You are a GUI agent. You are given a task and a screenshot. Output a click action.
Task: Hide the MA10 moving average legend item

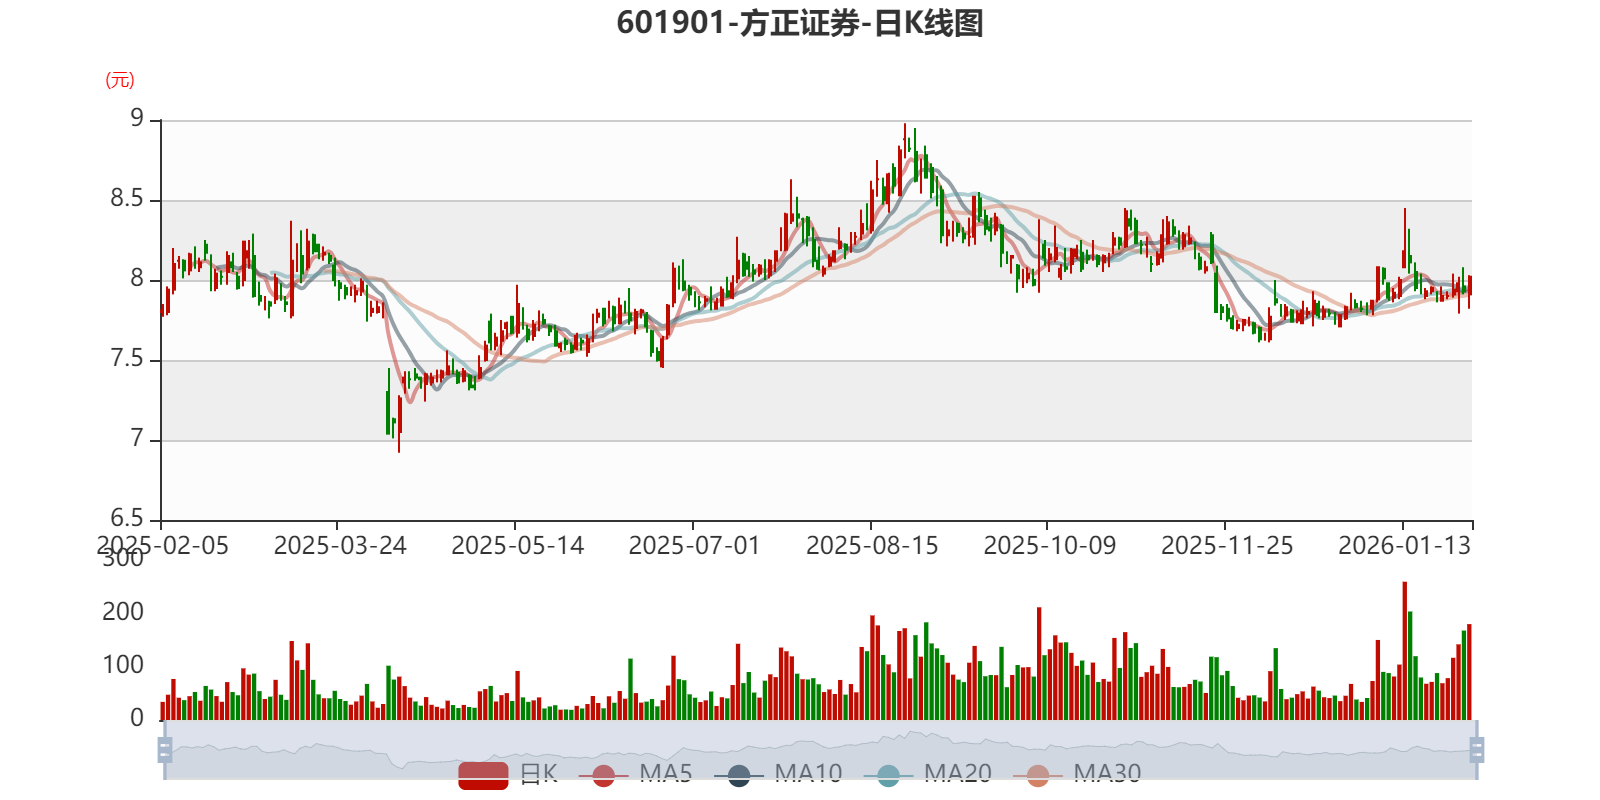pyautogui.click(x=778, y=774)
